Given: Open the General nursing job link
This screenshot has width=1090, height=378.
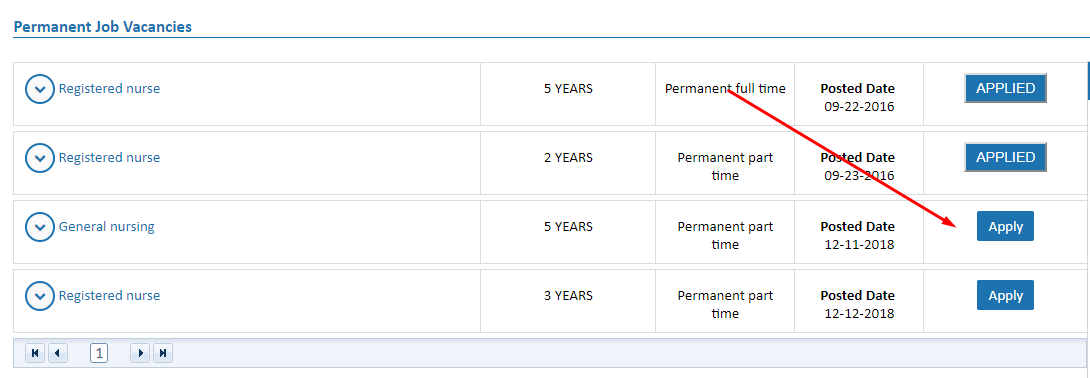Looking at the screenshot, I should pyautogui.click(x=106, y=227).
